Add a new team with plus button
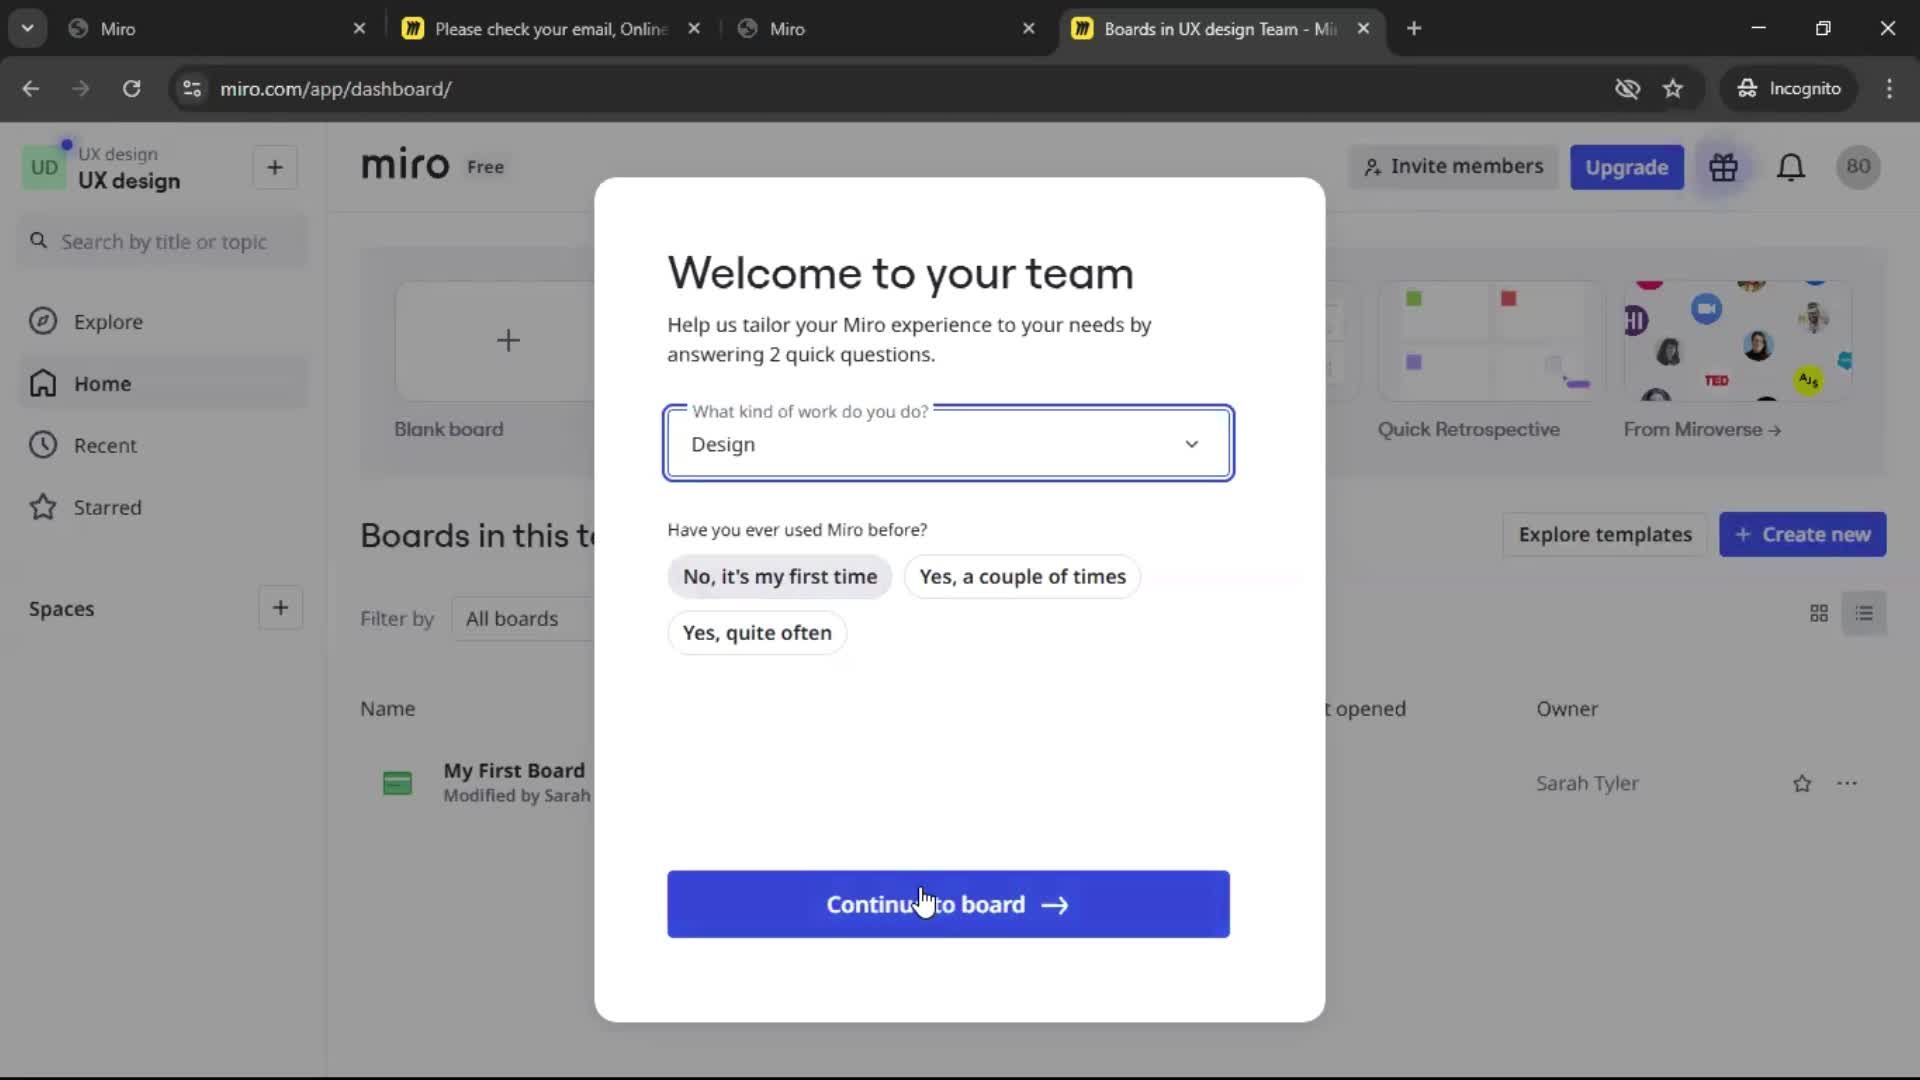 pyautogui.click(x=275, y=168)
